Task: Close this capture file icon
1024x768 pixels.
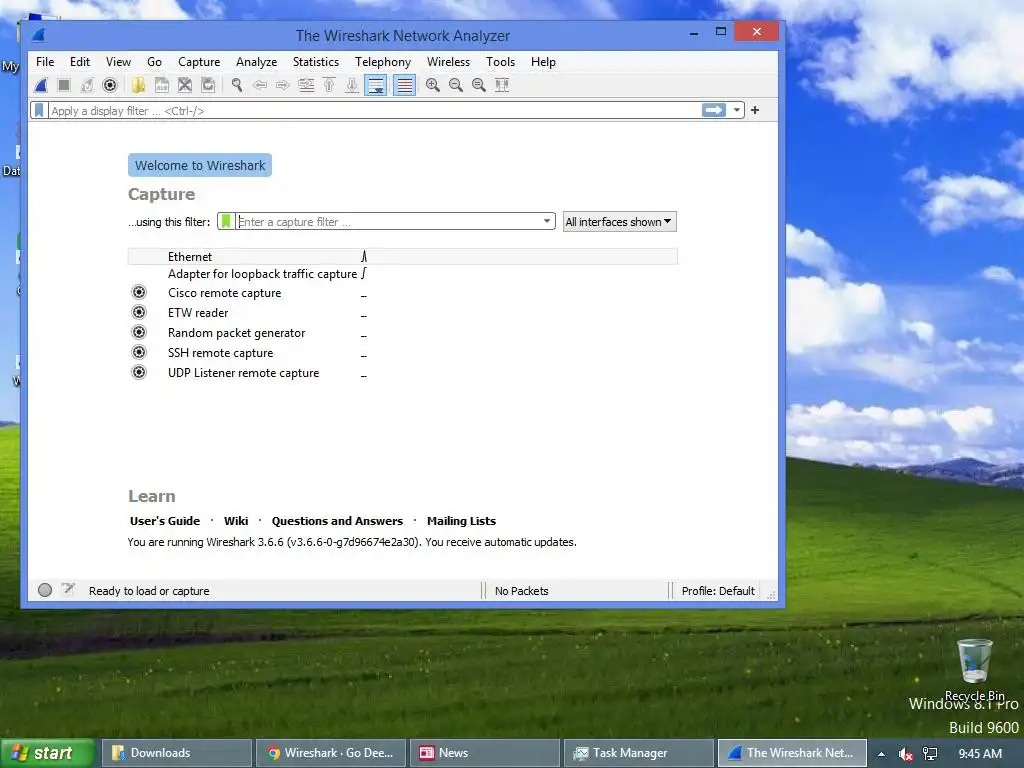Action: coord(185,85)
